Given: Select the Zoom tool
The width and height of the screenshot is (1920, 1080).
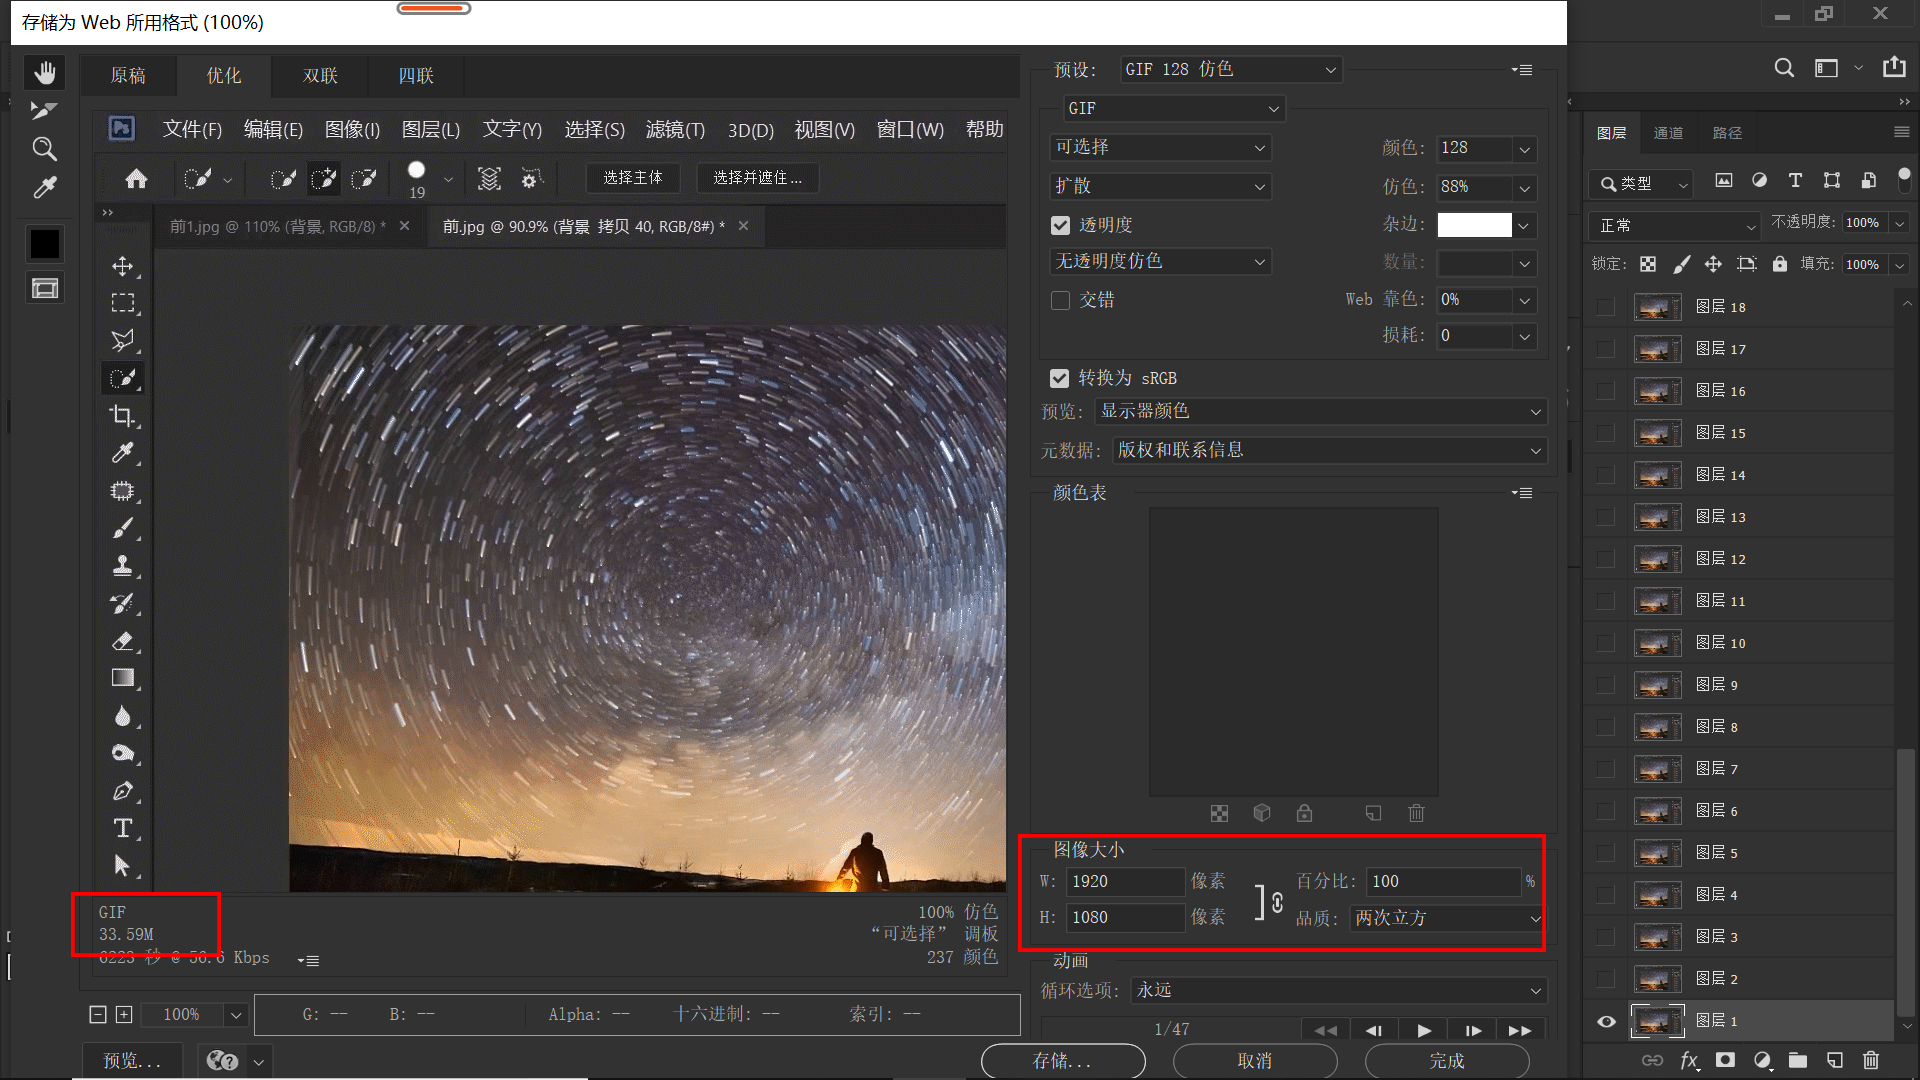Looking at the screenshot, I should (x=44, y=148).
